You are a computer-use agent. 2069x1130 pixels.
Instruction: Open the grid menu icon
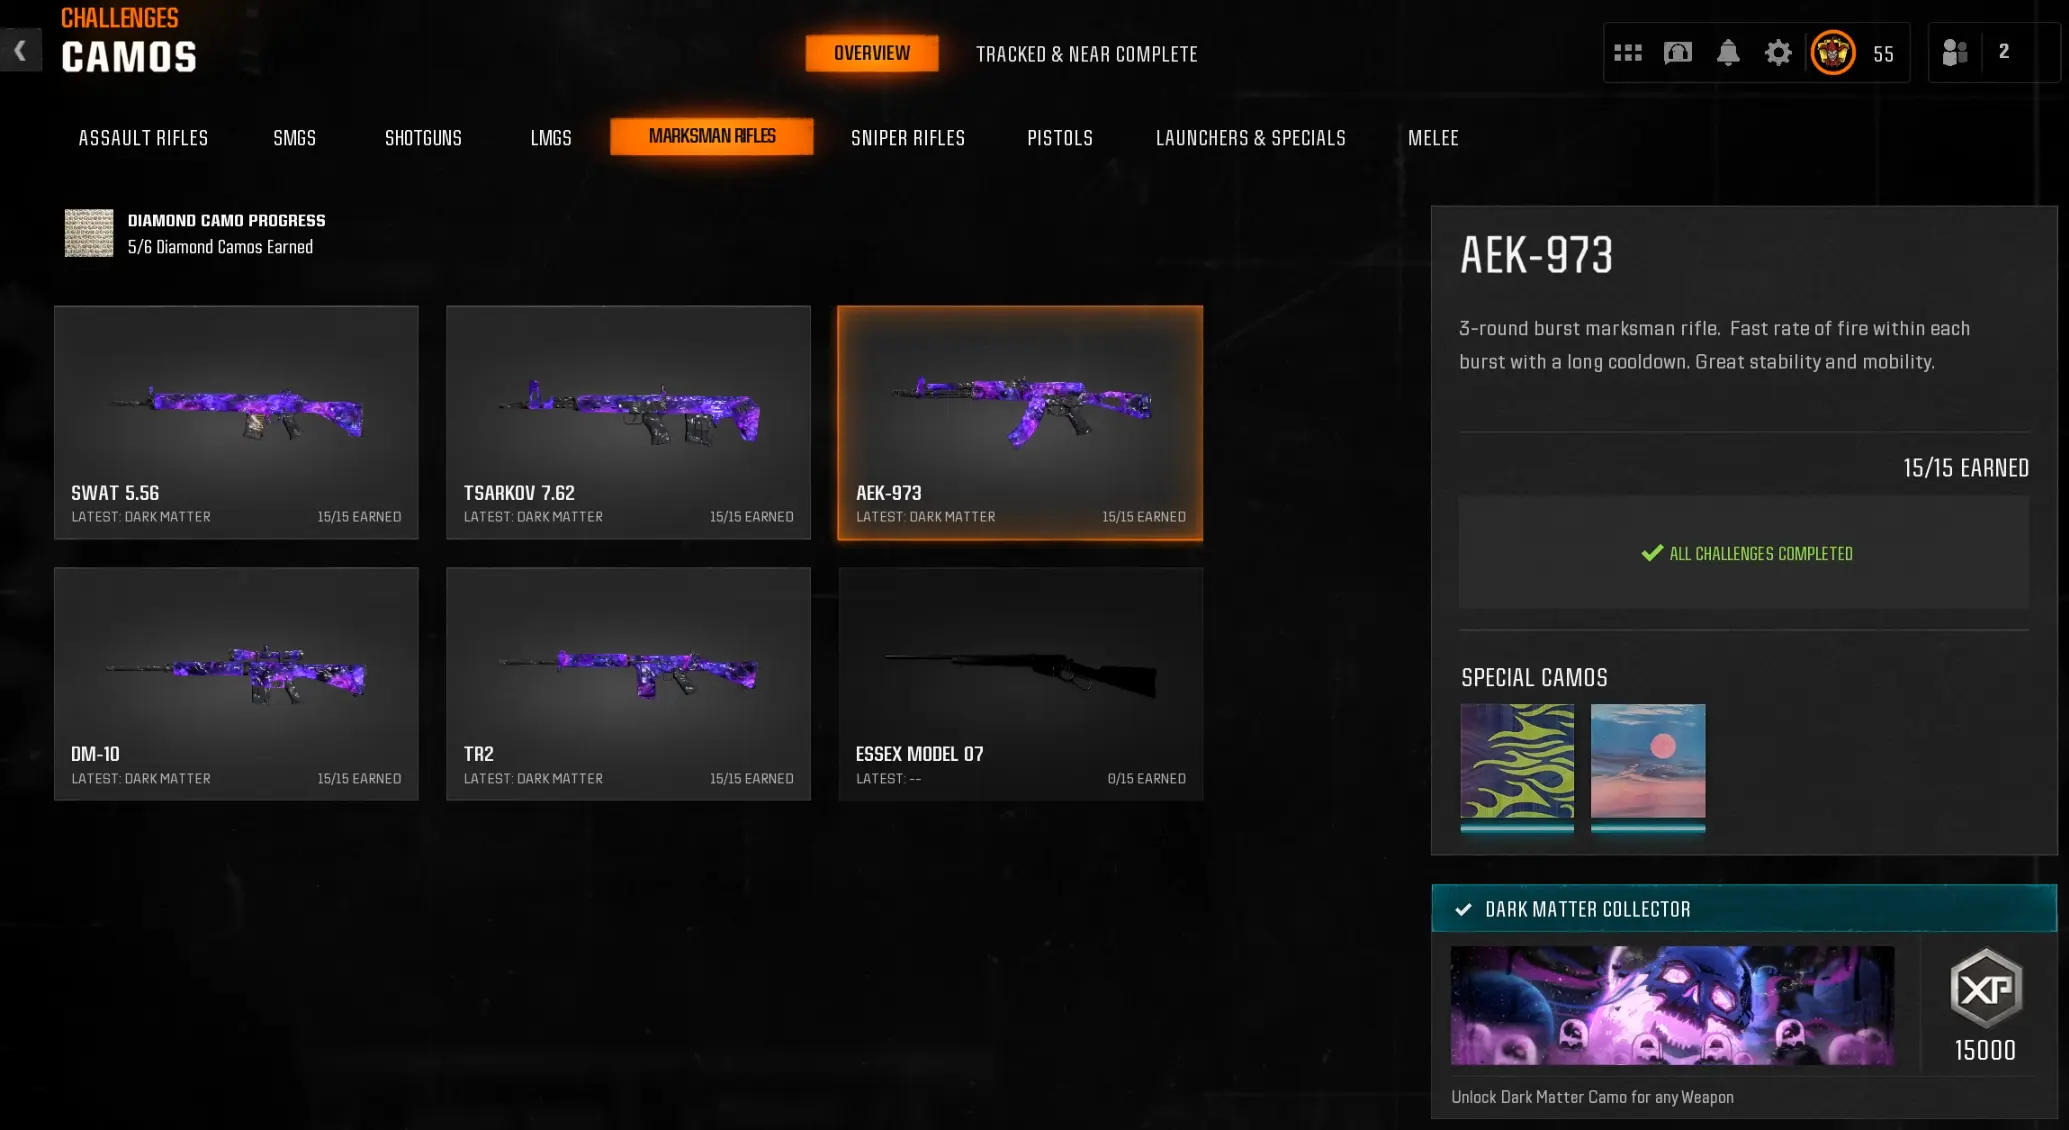pos(1628,53)
